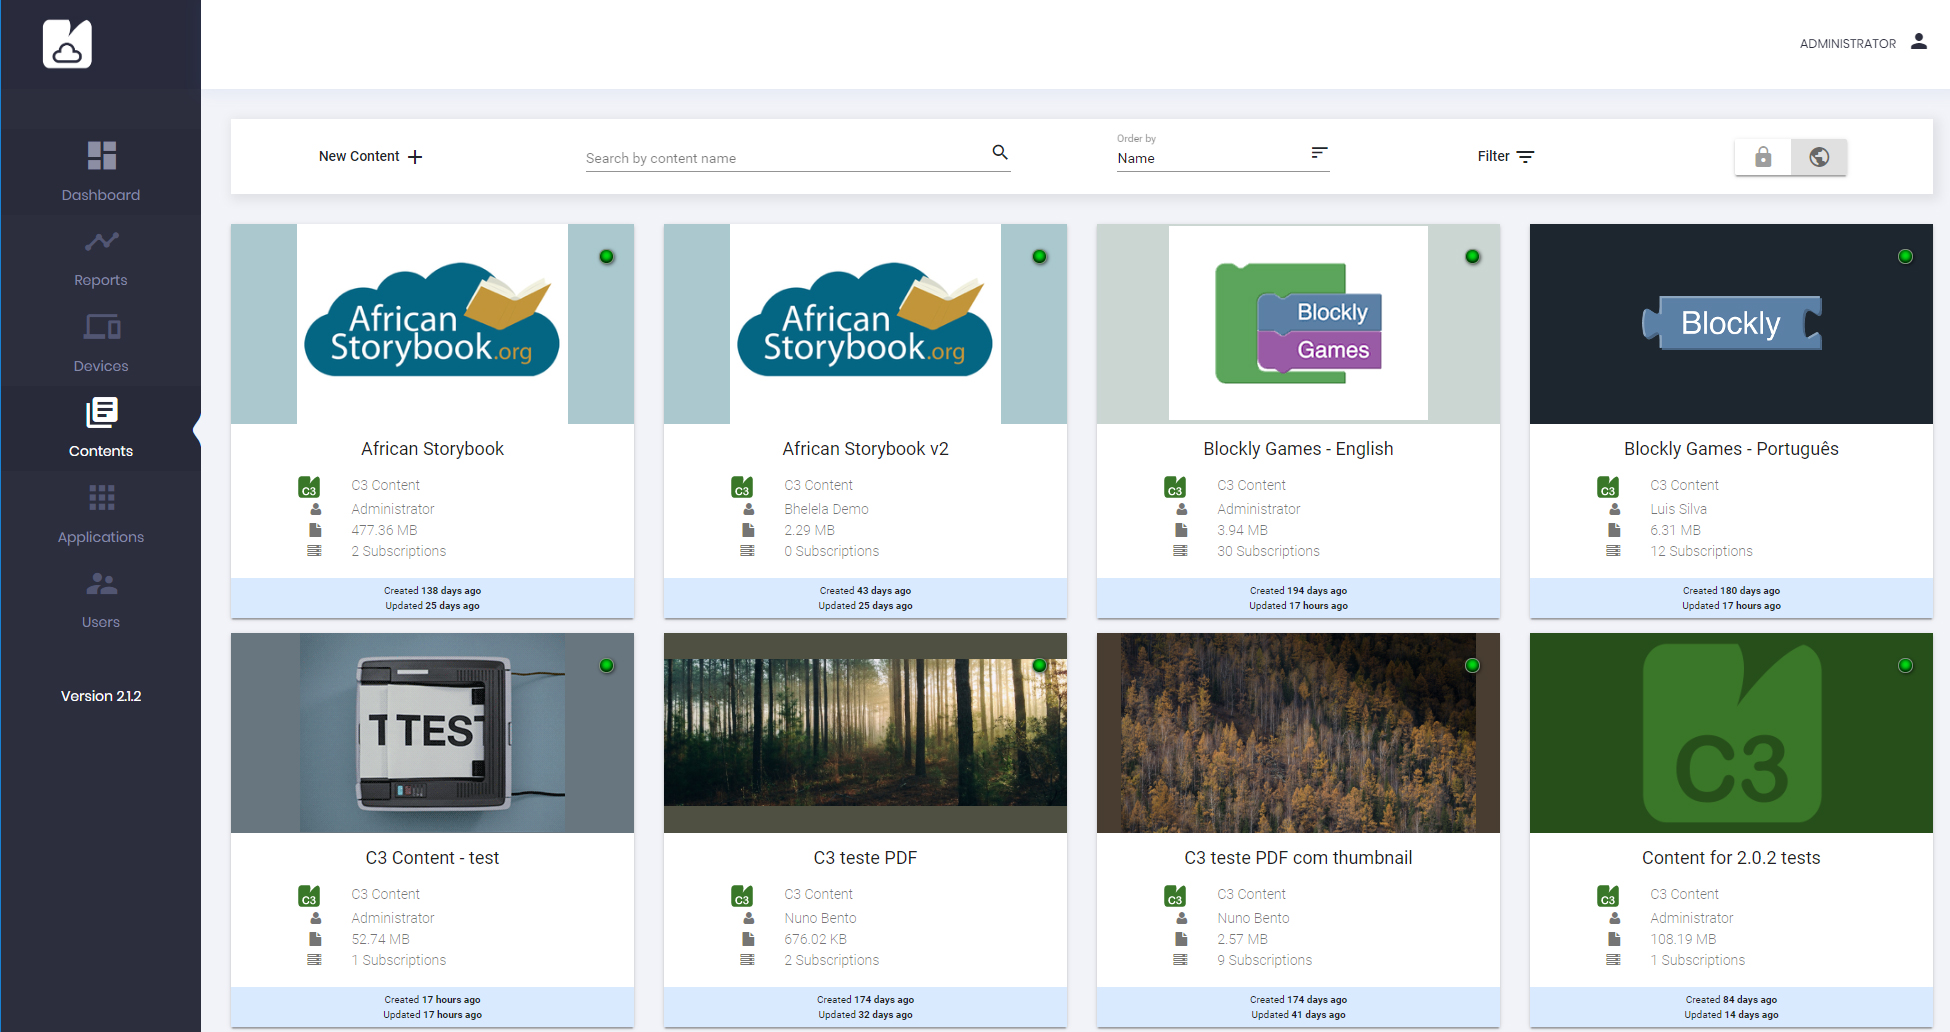Open the C3 Content - test thumbnail
1950x1032 pixels.
432,733
